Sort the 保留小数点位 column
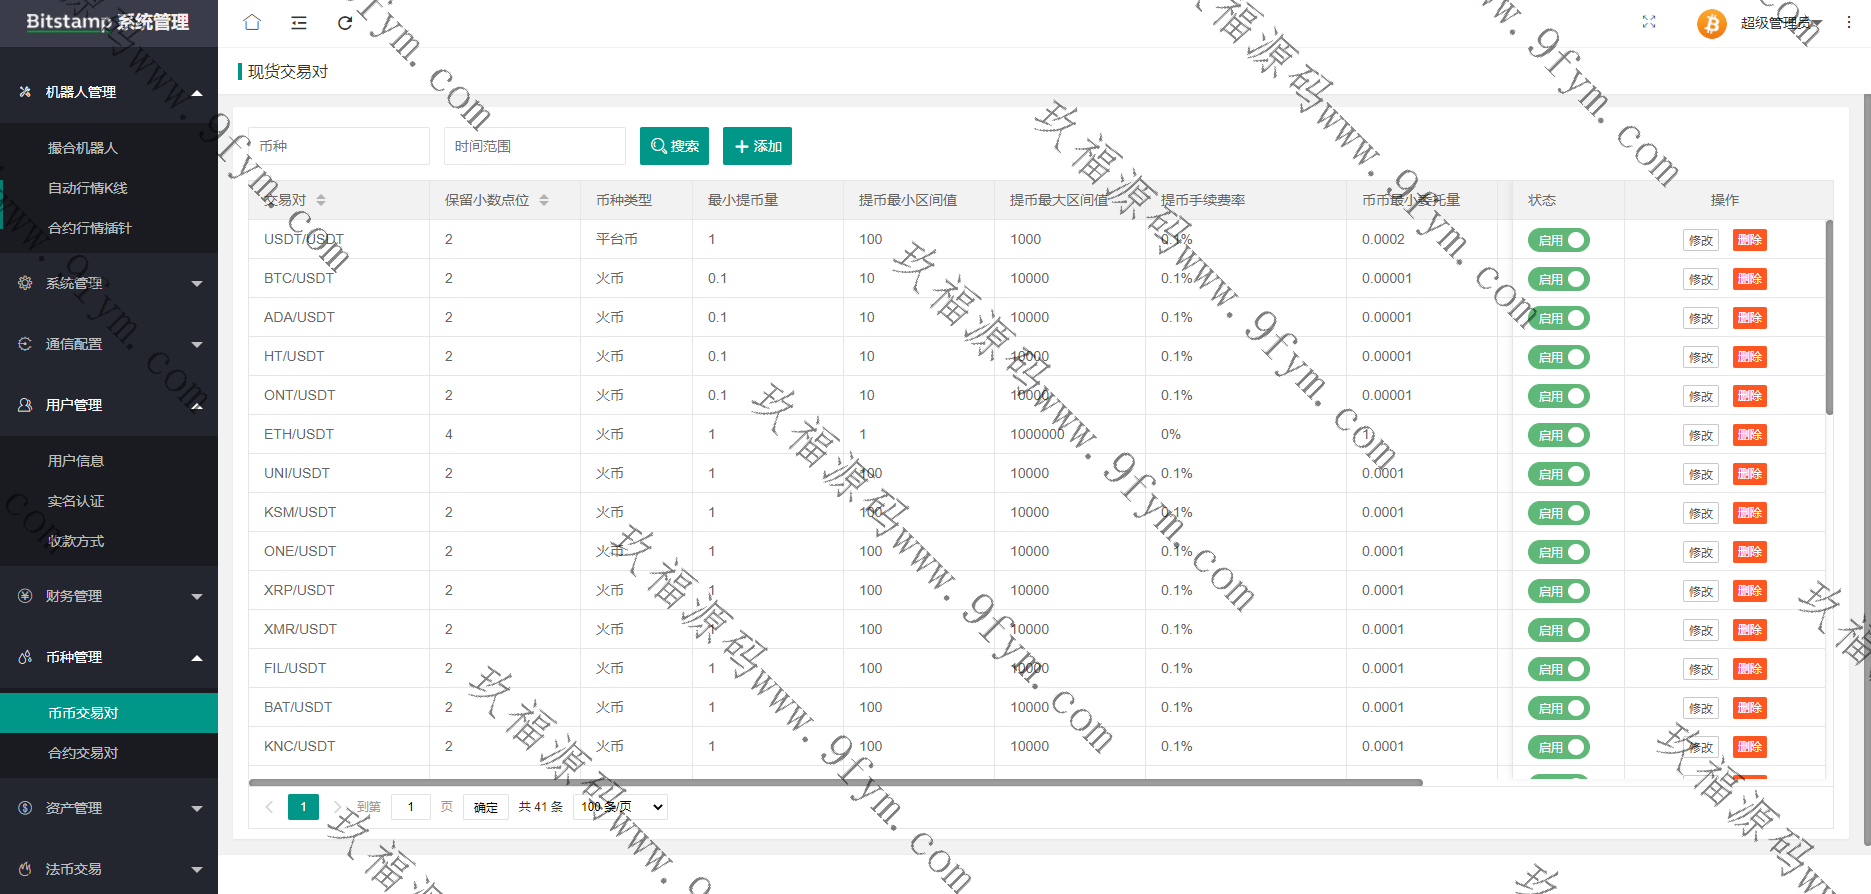 [x=544, y=200]
